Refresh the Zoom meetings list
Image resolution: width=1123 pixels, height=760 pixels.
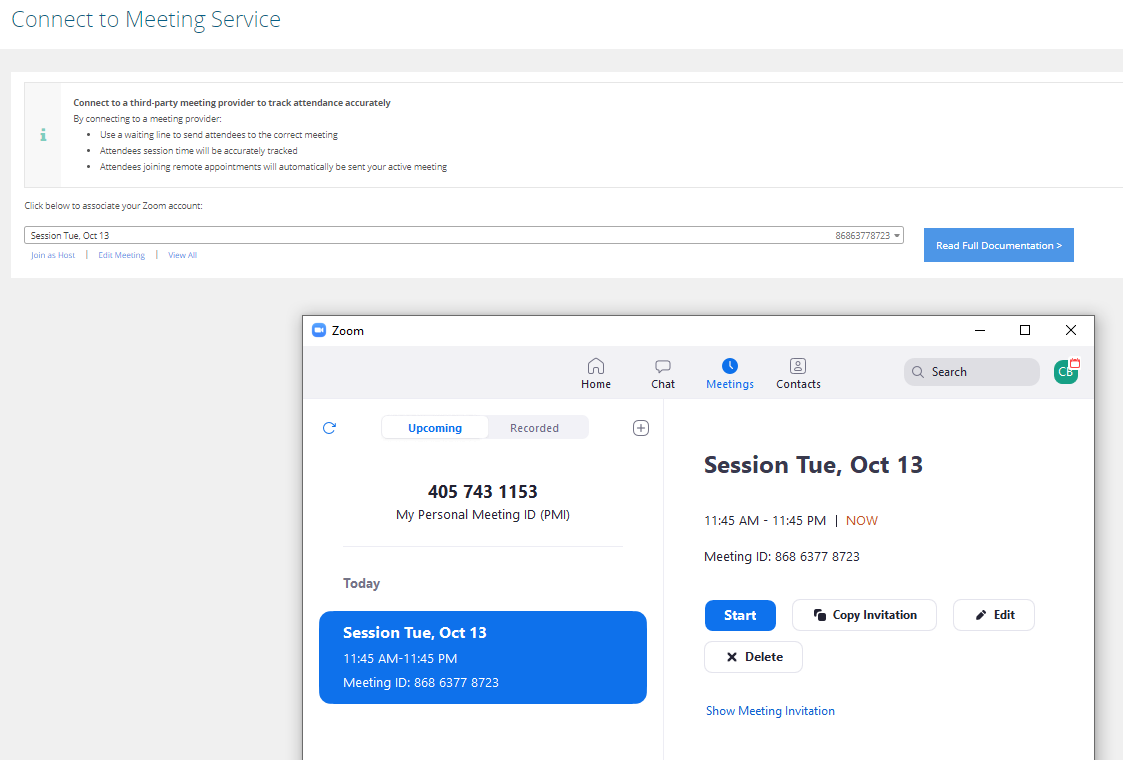(x=329, y=428)
